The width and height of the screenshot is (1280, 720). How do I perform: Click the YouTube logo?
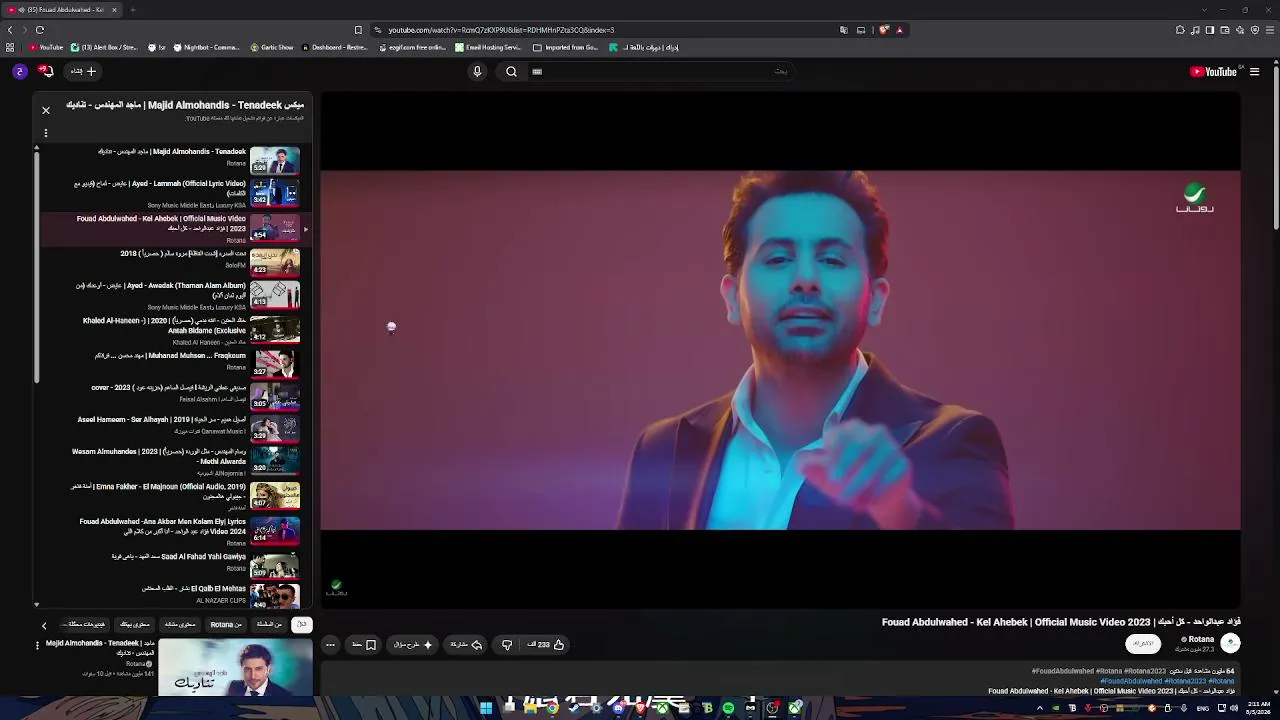[x=1214, y=71]
